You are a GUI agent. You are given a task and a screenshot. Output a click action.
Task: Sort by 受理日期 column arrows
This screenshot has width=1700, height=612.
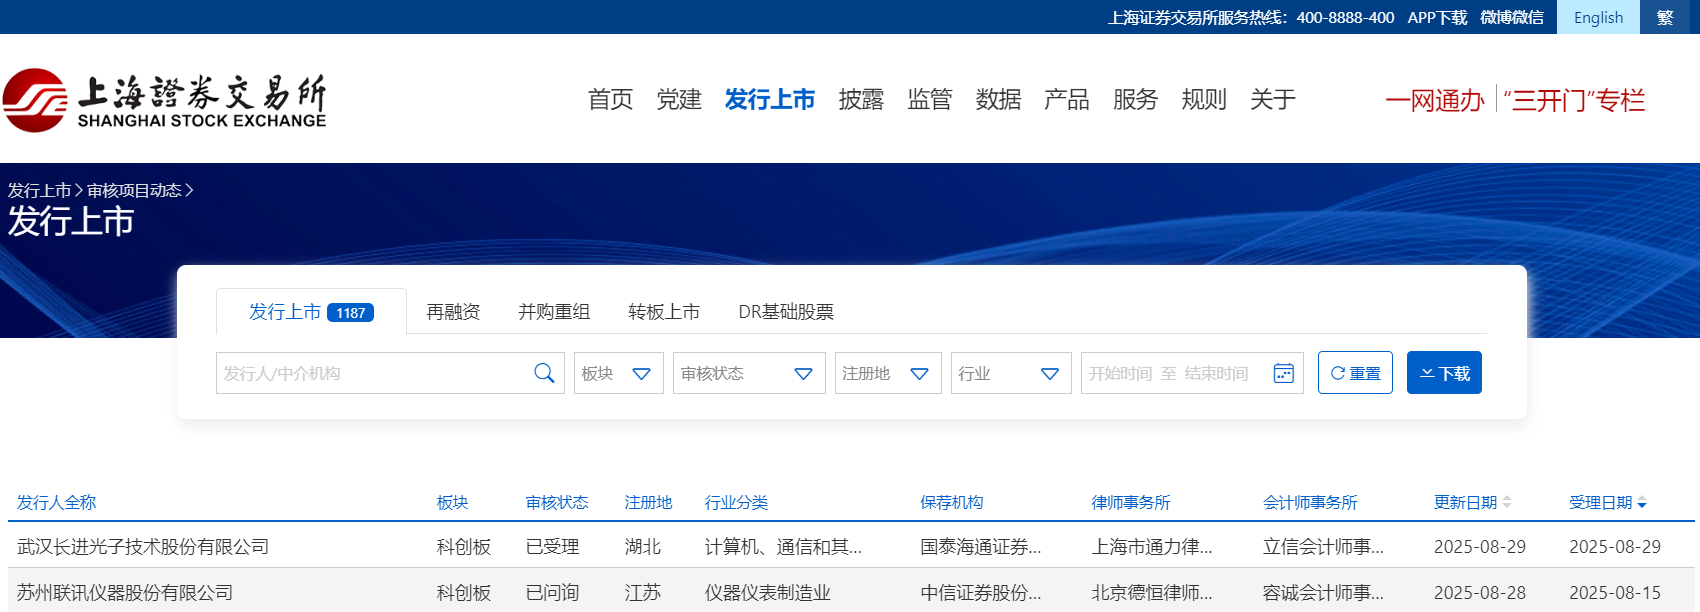click(x=1642, y=502)
